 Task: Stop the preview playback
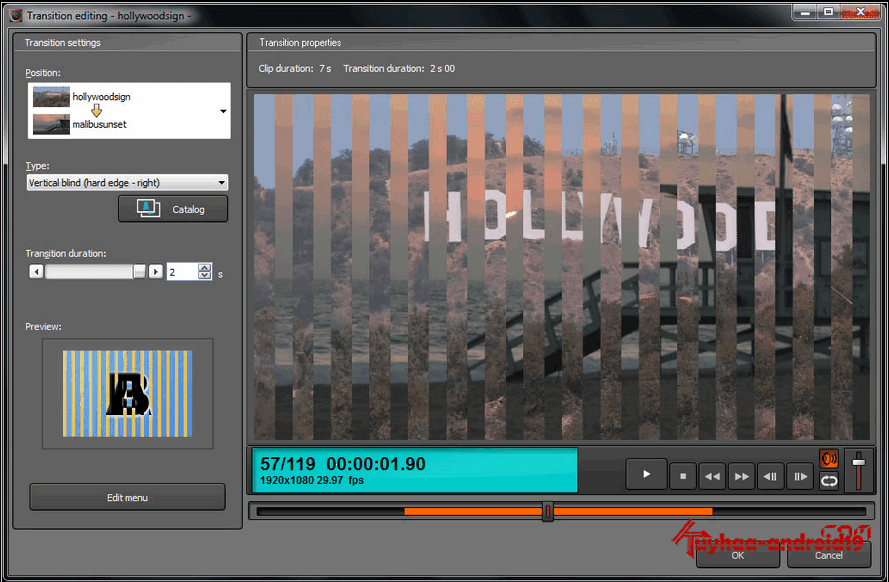pos(683,476)
